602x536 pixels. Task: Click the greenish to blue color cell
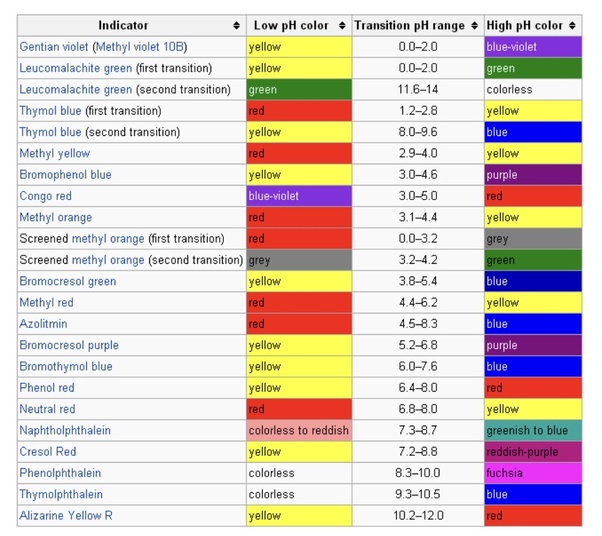coord(532,431)
